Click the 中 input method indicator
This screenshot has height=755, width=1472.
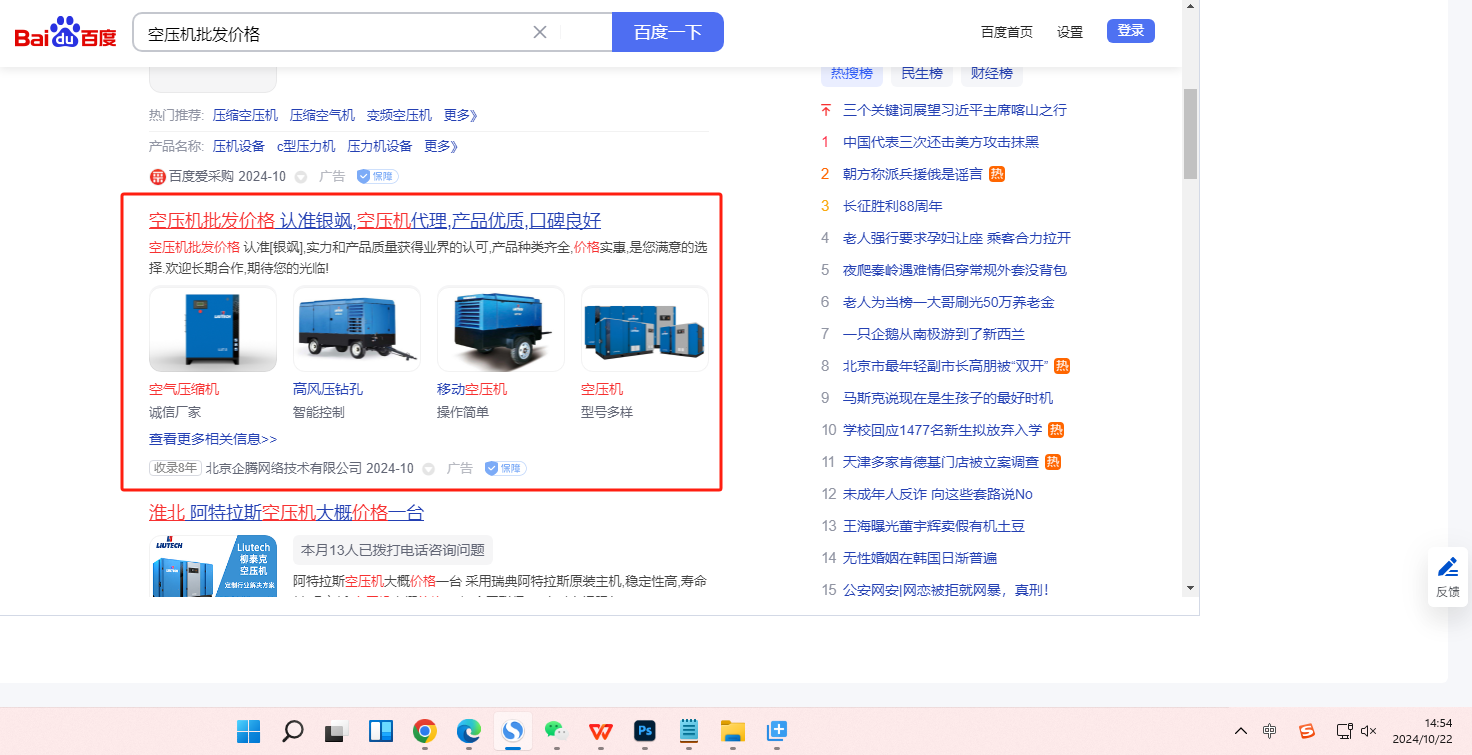coord(1269,731)
